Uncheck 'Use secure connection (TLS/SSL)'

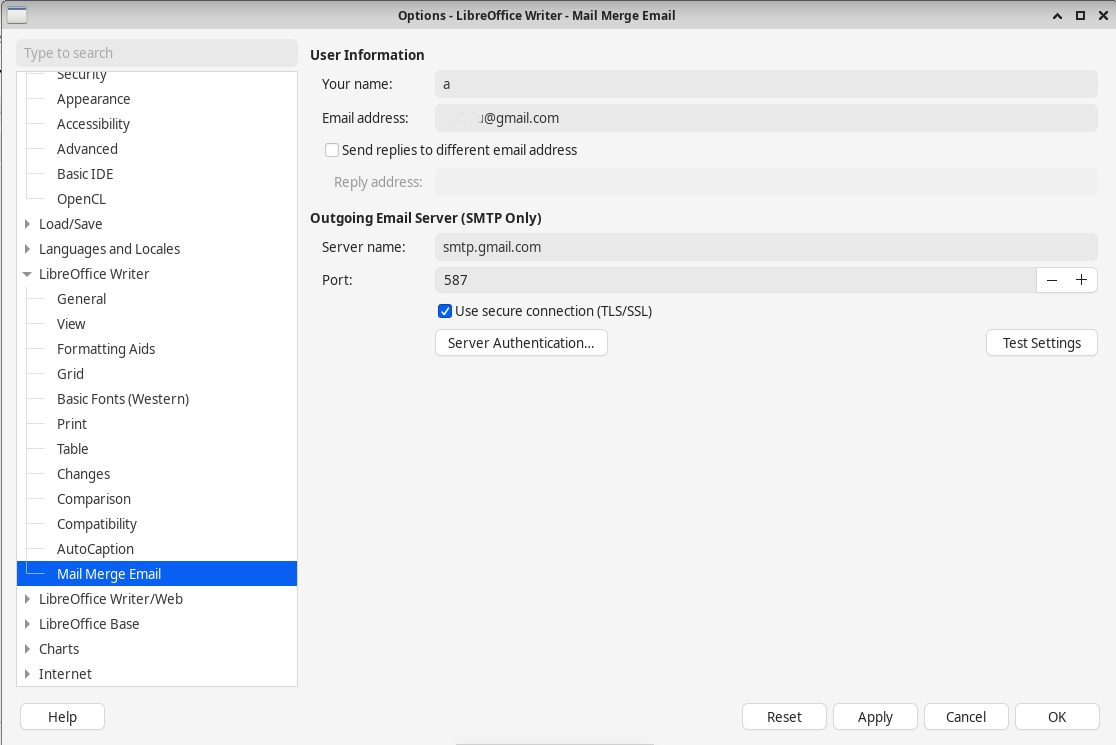[x=445, y=311]
